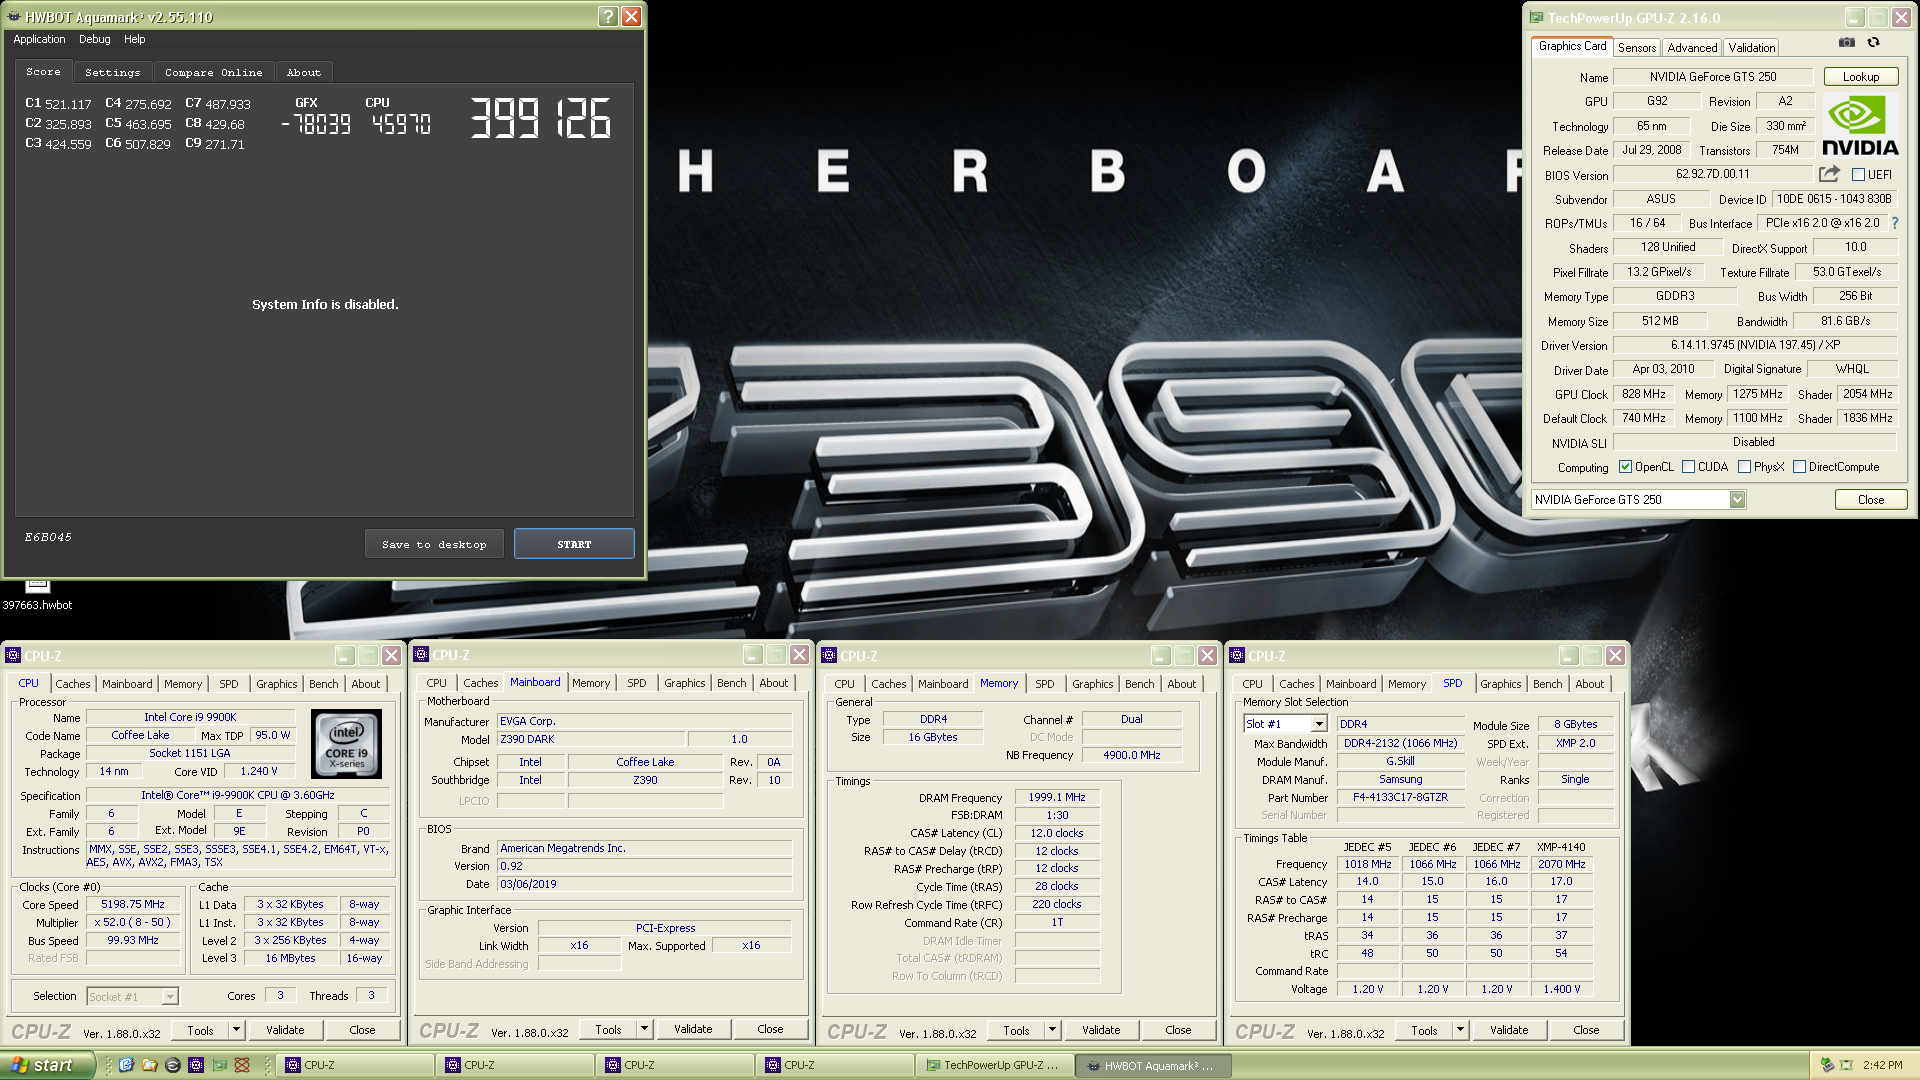
Task: Switch to the Settings tab in Aquamark
Action: coord(112,72)
